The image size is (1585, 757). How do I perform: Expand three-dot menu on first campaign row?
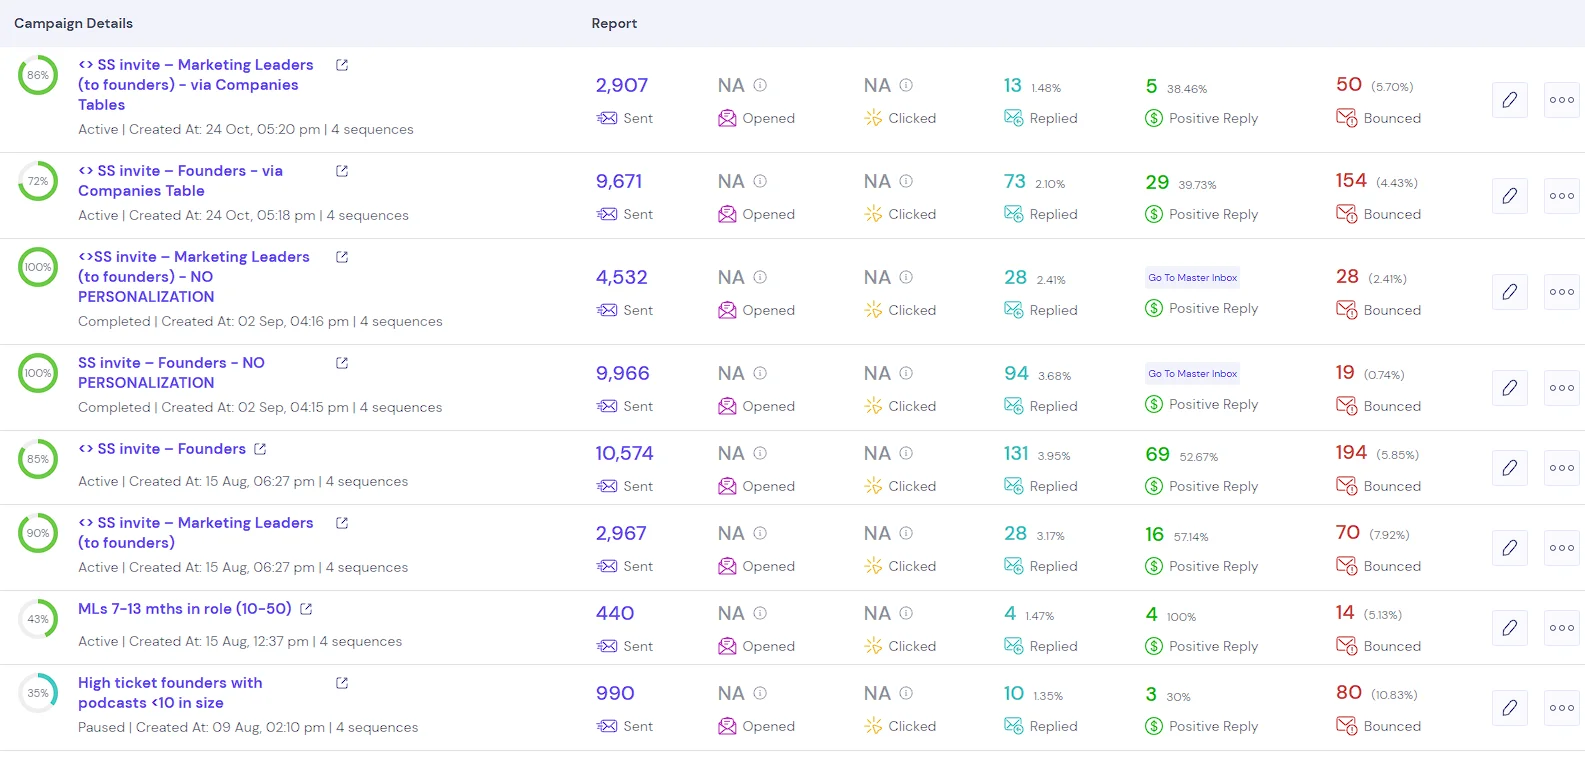coord(1561,100)
